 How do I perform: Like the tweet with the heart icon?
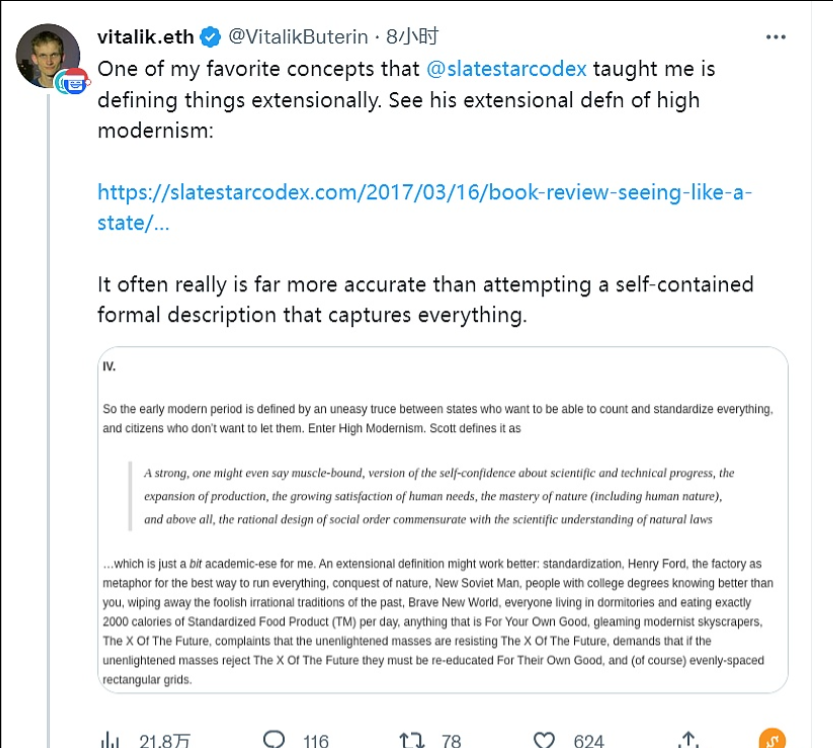(544, 740)
